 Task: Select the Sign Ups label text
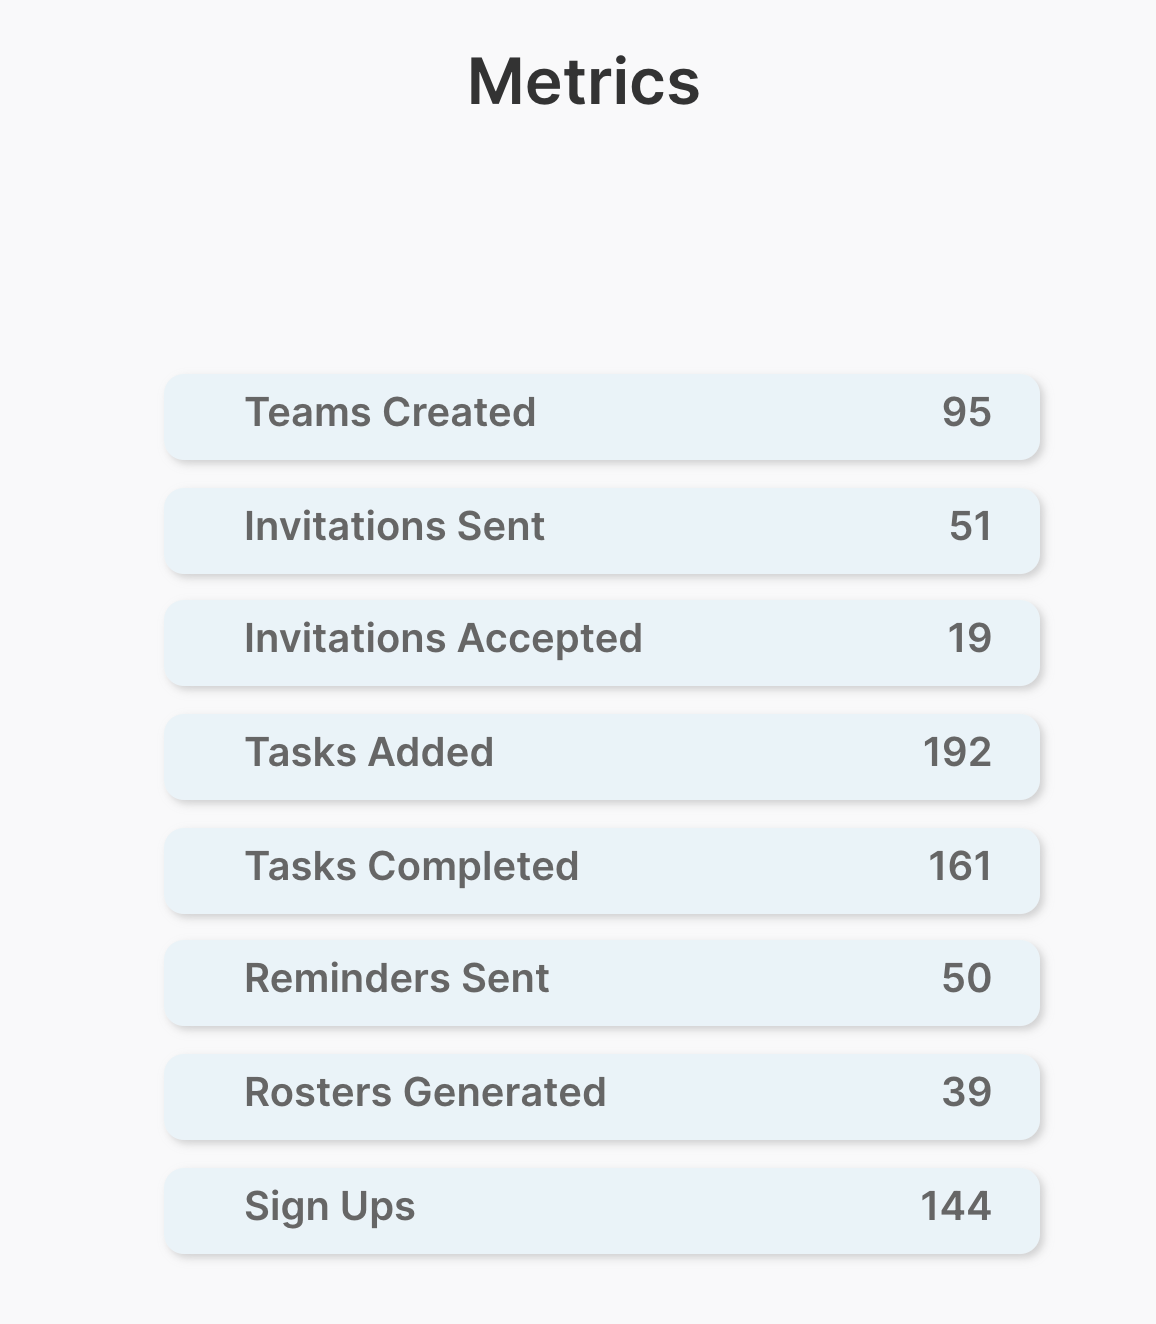point(330,1207)
